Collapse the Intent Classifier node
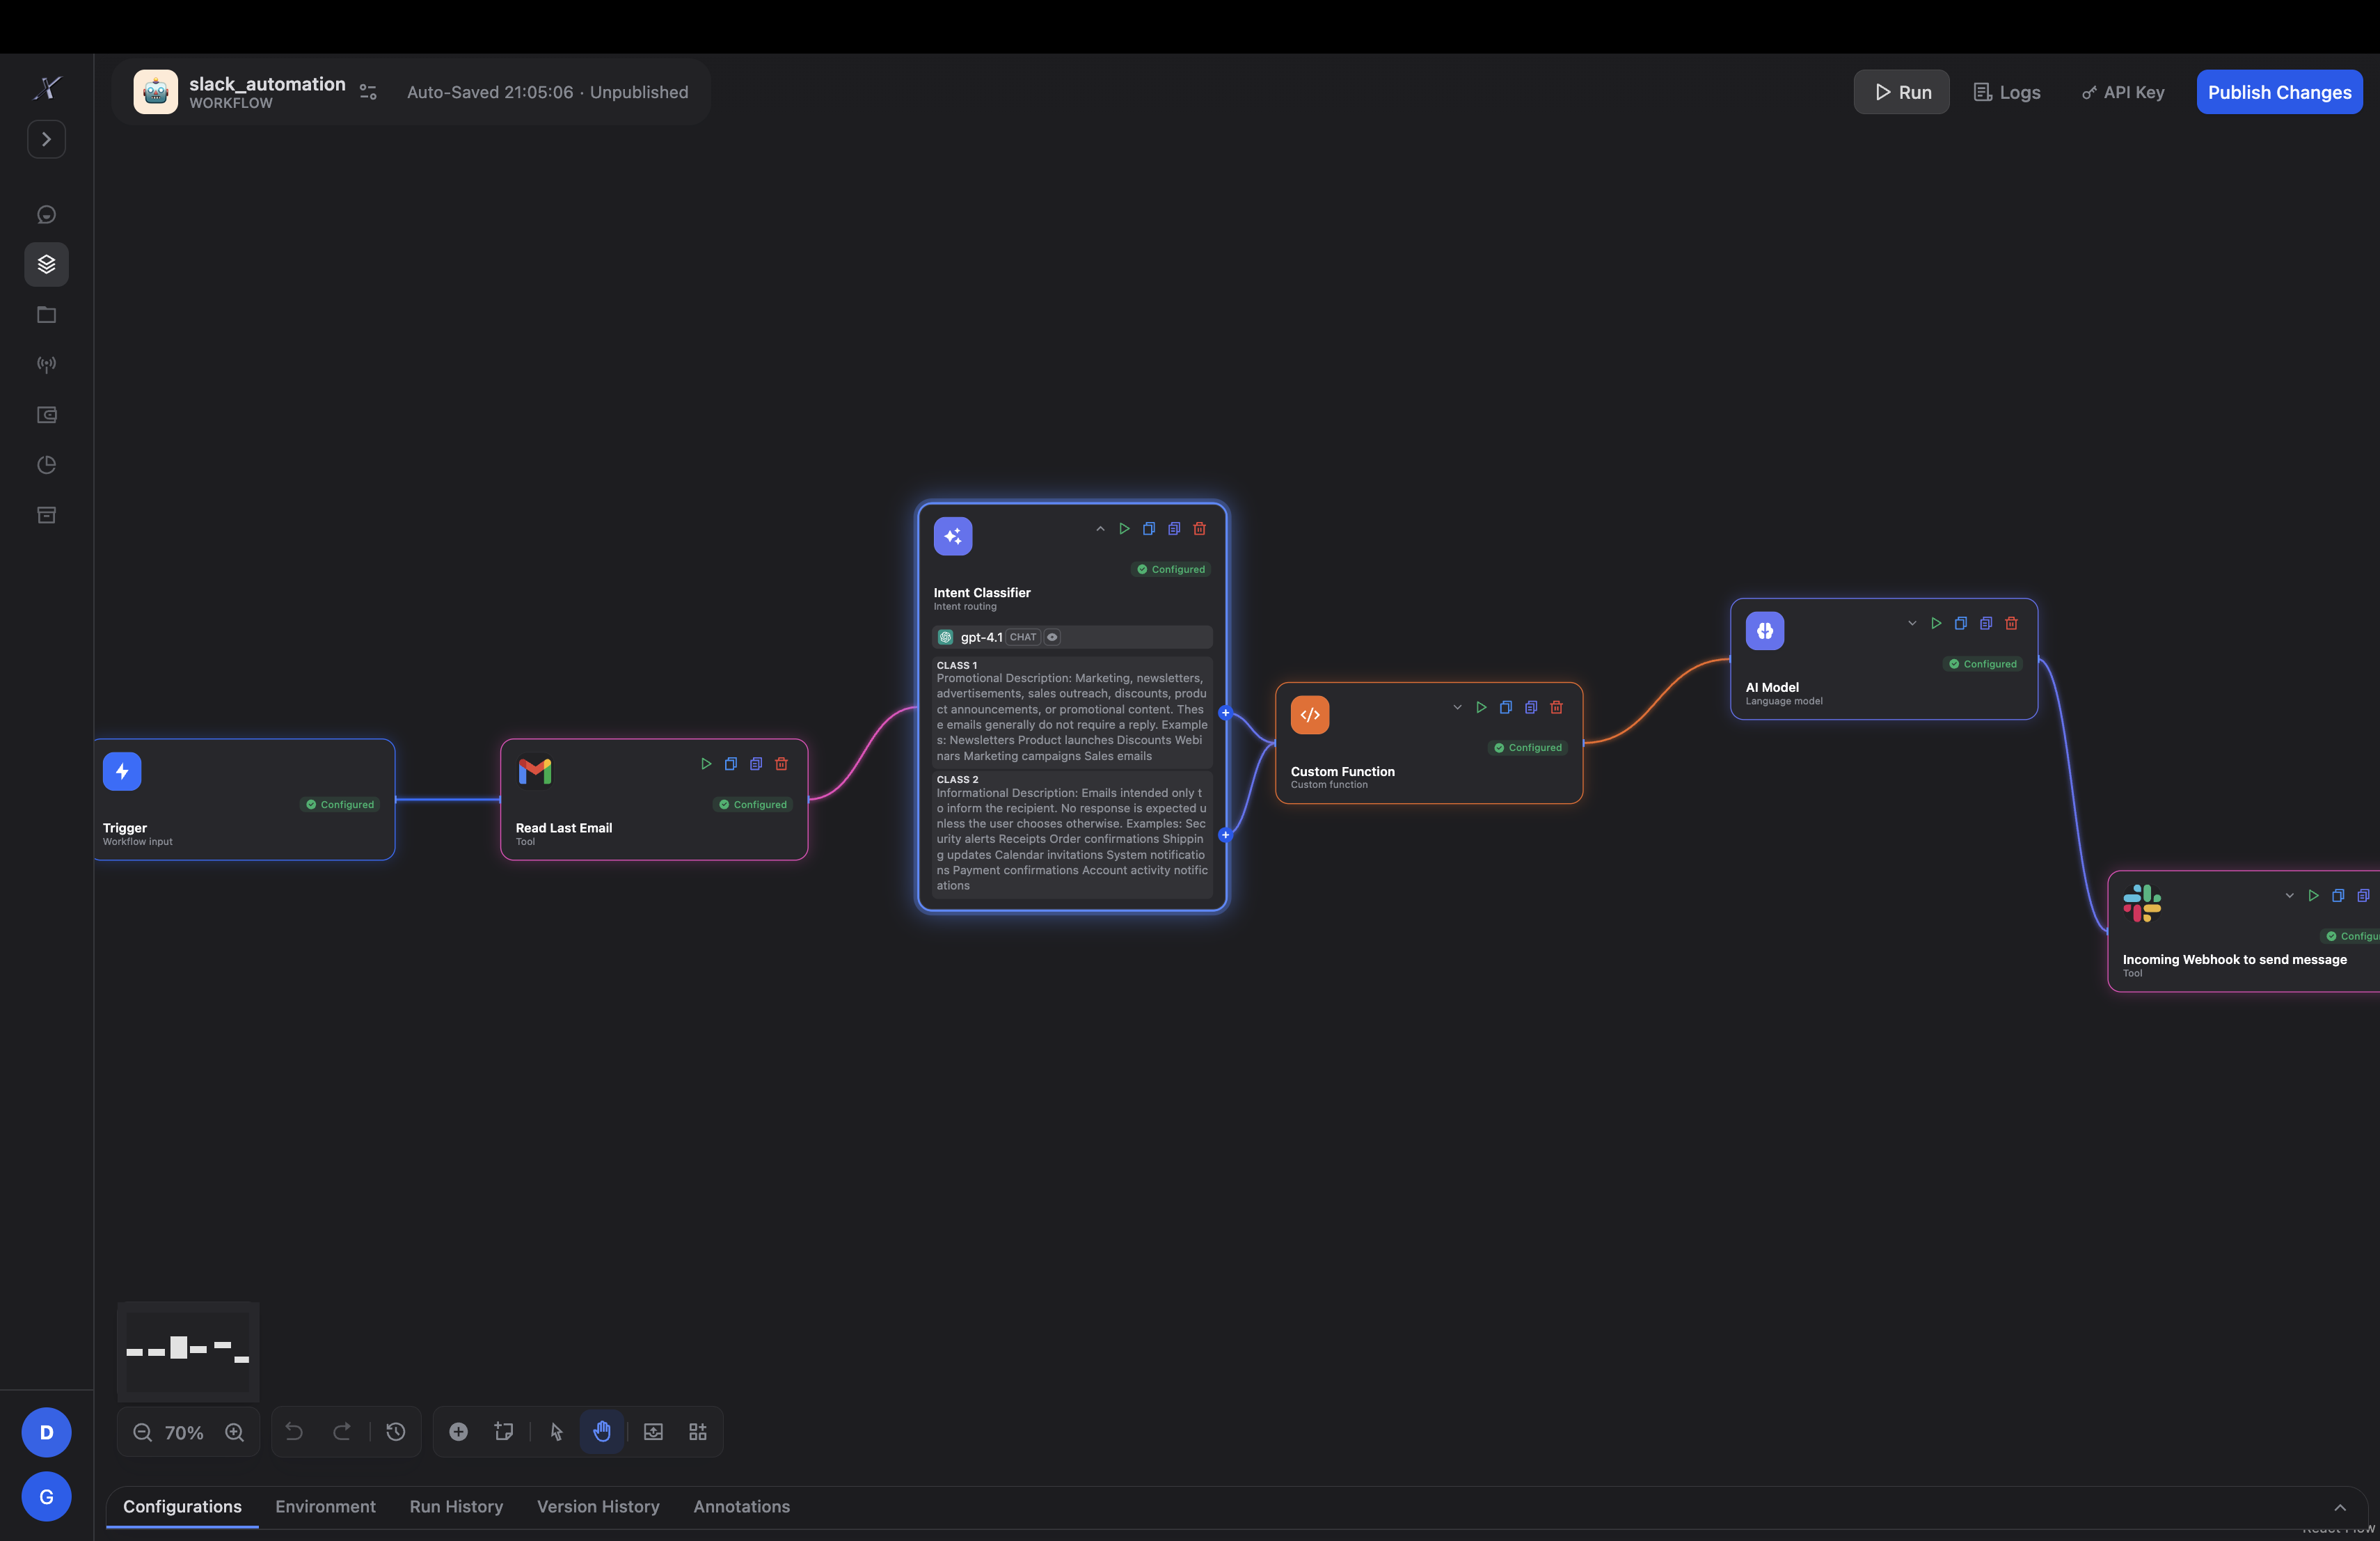 (1100, 529)
